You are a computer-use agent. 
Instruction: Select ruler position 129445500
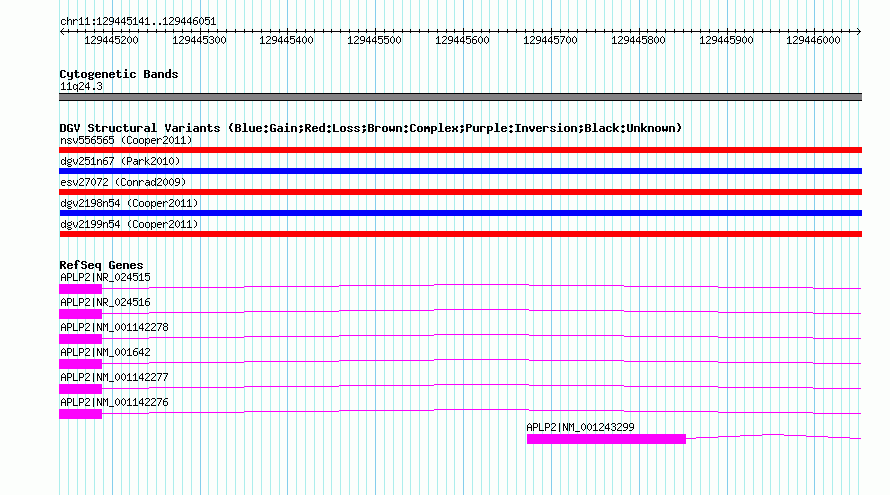click(374, 40)
